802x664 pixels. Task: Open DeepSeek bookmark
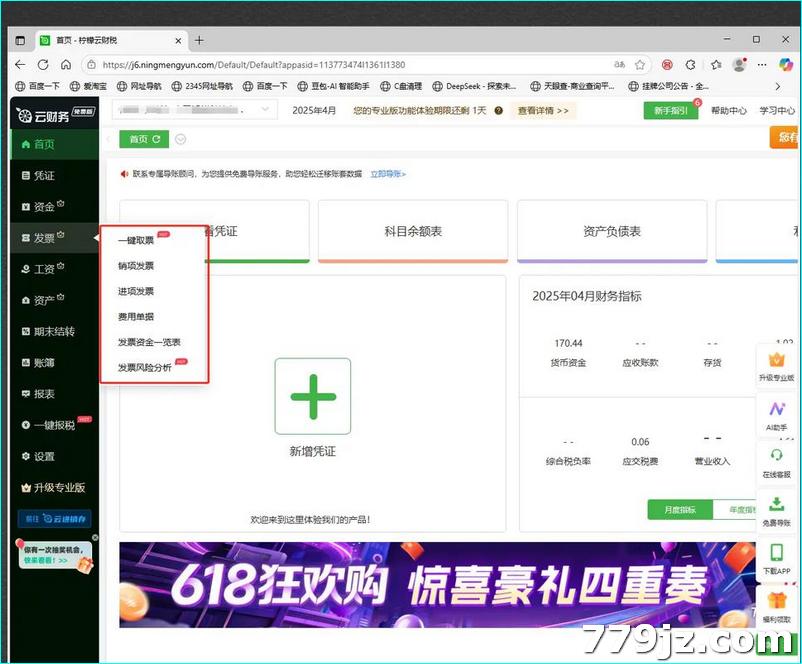click(x=475, y=86)
